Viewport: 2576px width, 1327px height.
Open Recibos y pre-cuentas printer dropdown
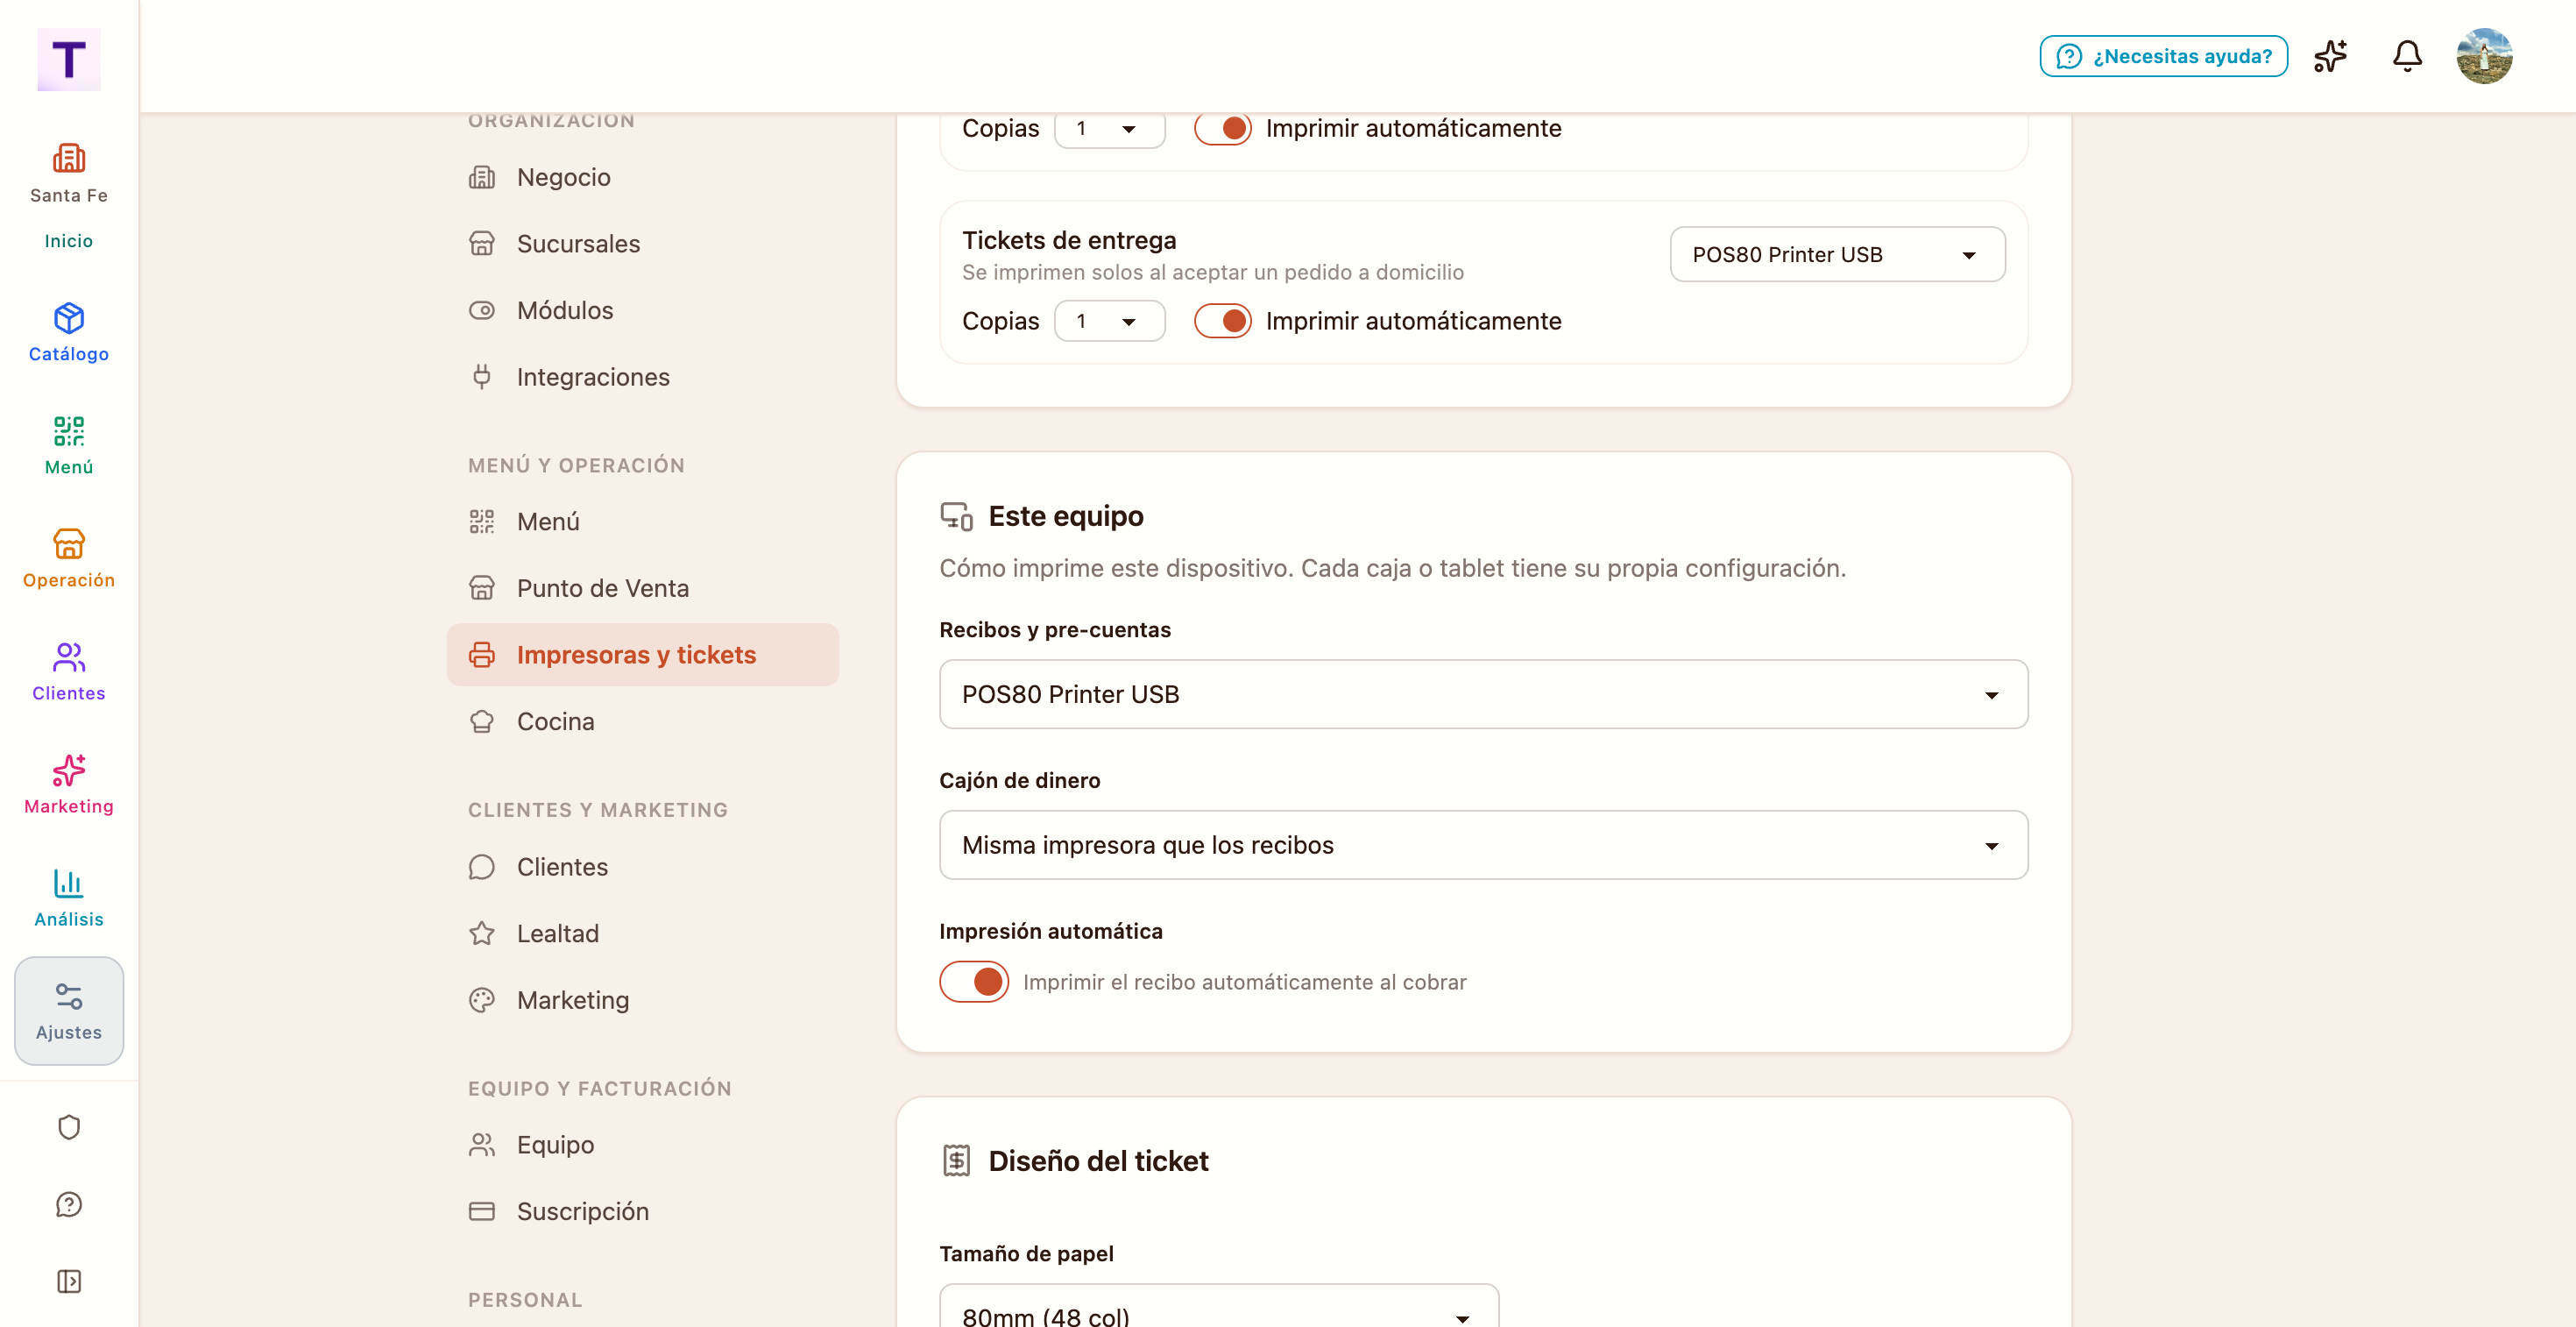1483,694
